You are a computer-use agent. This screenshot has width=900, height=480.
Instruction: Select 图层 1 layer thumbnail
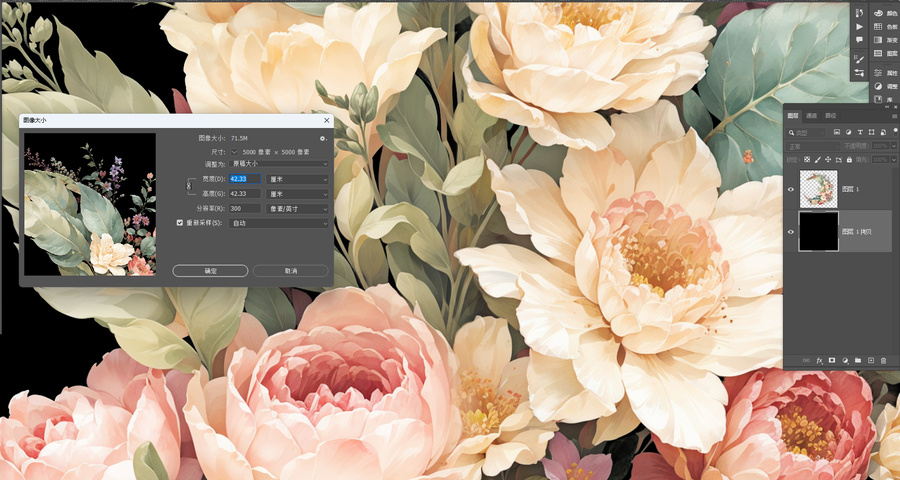tap(818, 189)
